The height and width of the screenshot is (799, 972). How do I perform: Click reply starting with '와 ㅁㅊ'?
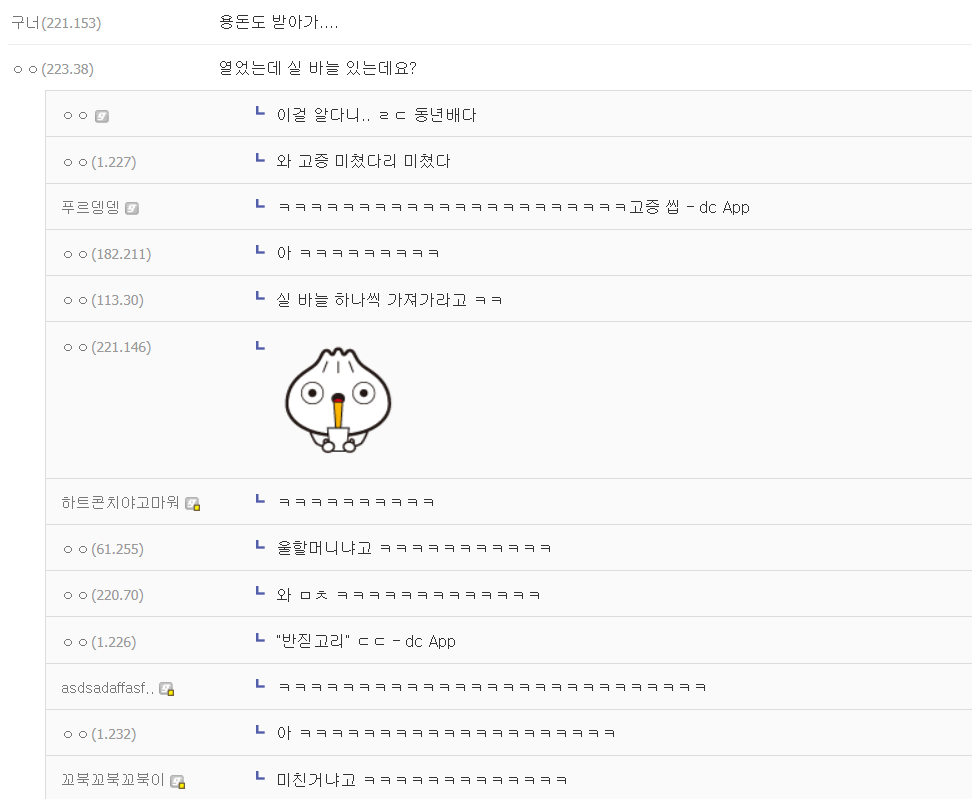[x=408, y=595]
